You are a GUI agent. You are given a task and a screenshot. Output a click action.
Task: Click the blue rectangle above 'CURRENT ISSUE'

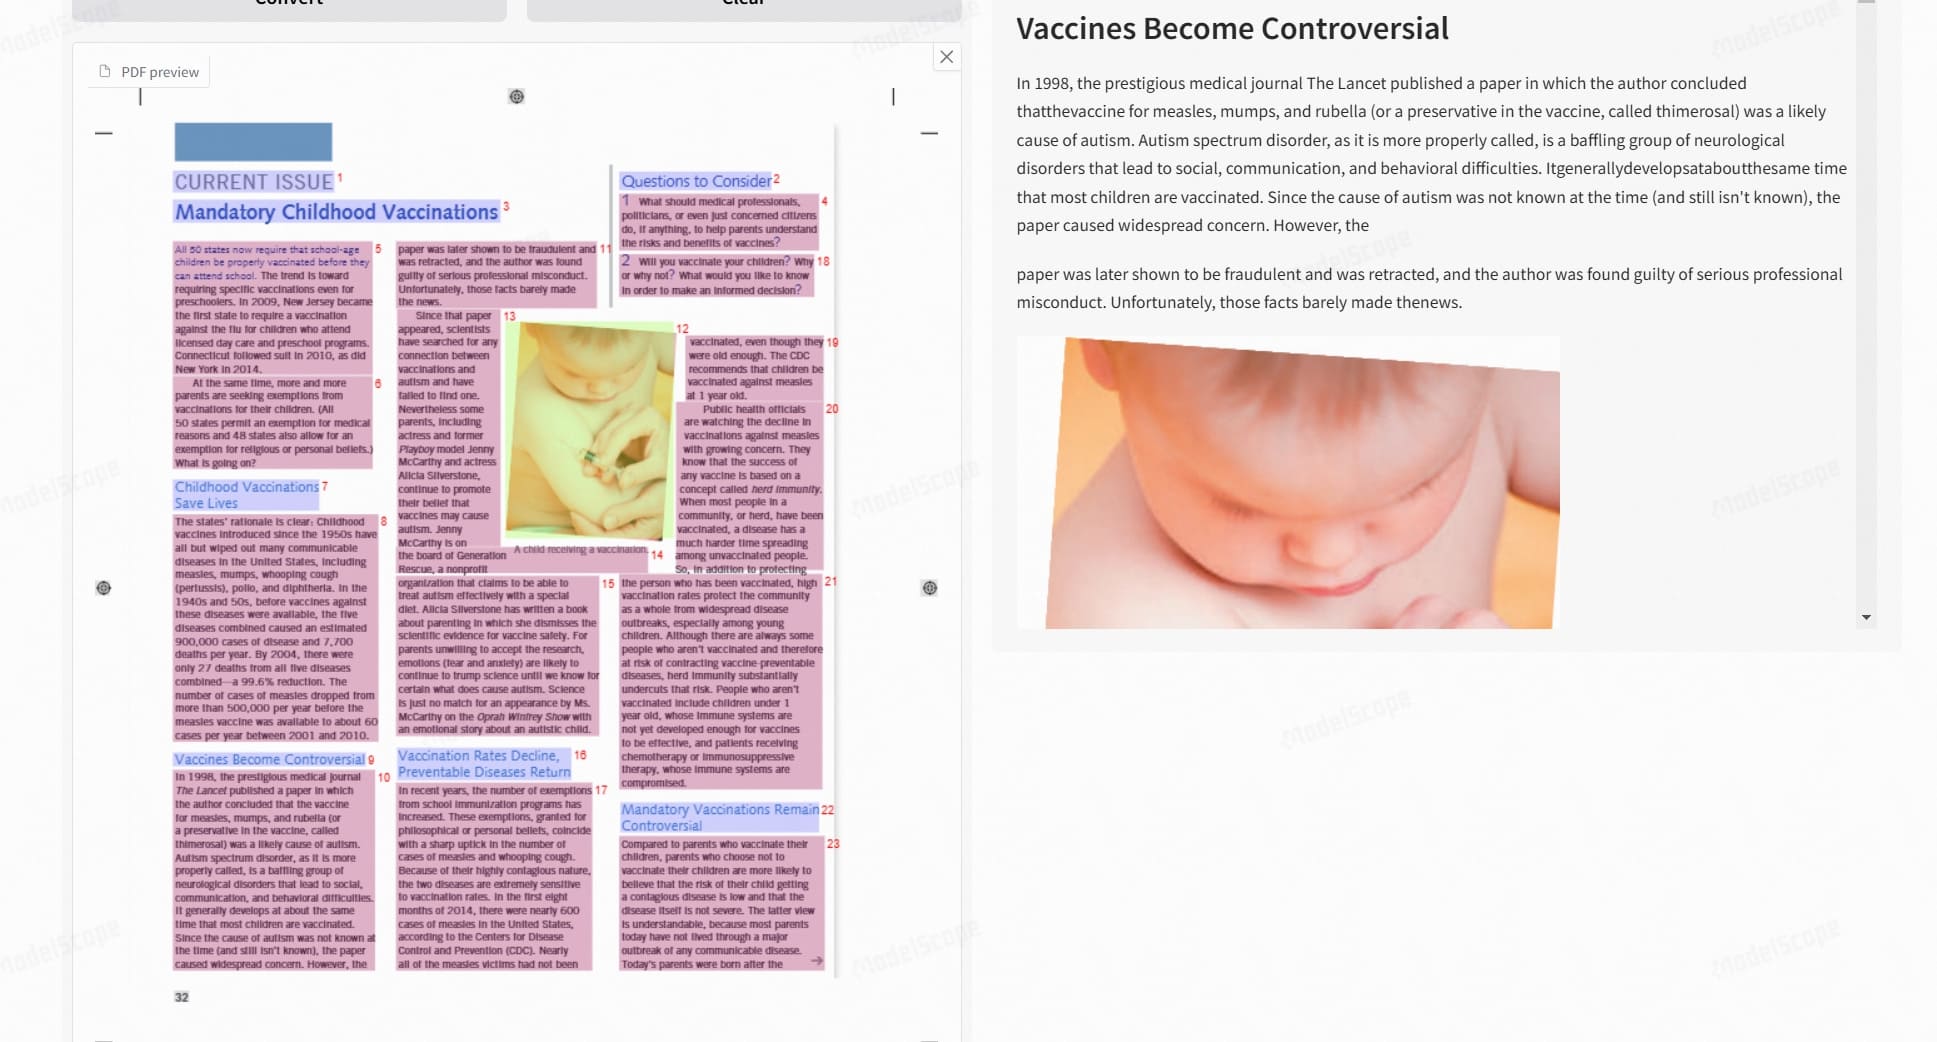click(x=253, y=142)
